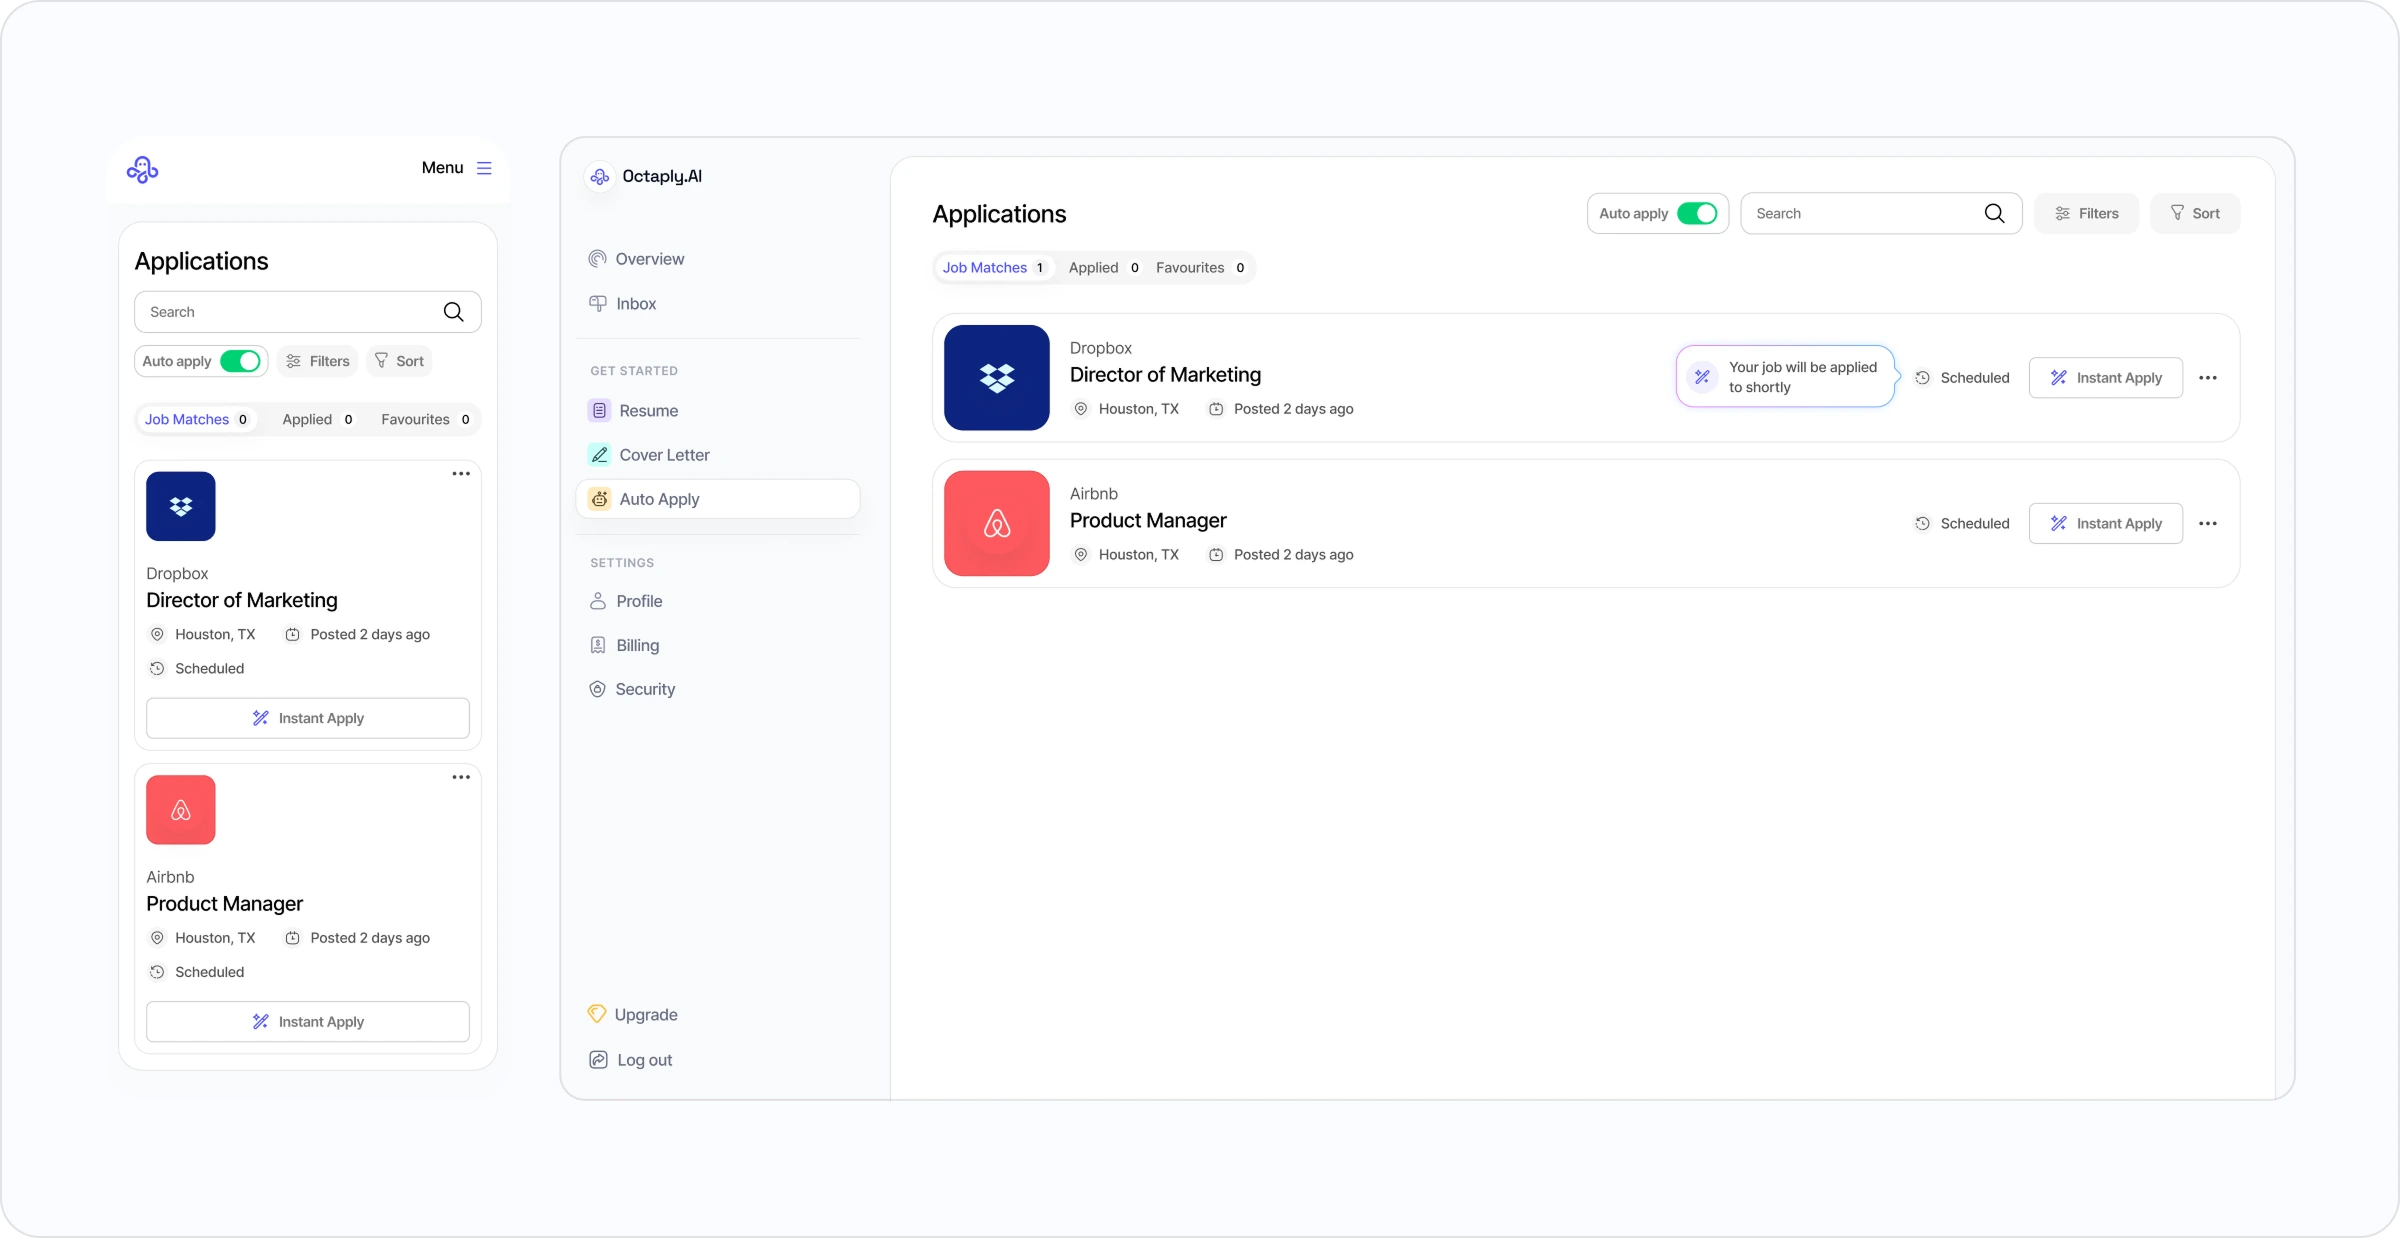The image size is (2400, 1238).
Task: Open the Sort options in the desktop header
Action: (x=2195, y=213)
